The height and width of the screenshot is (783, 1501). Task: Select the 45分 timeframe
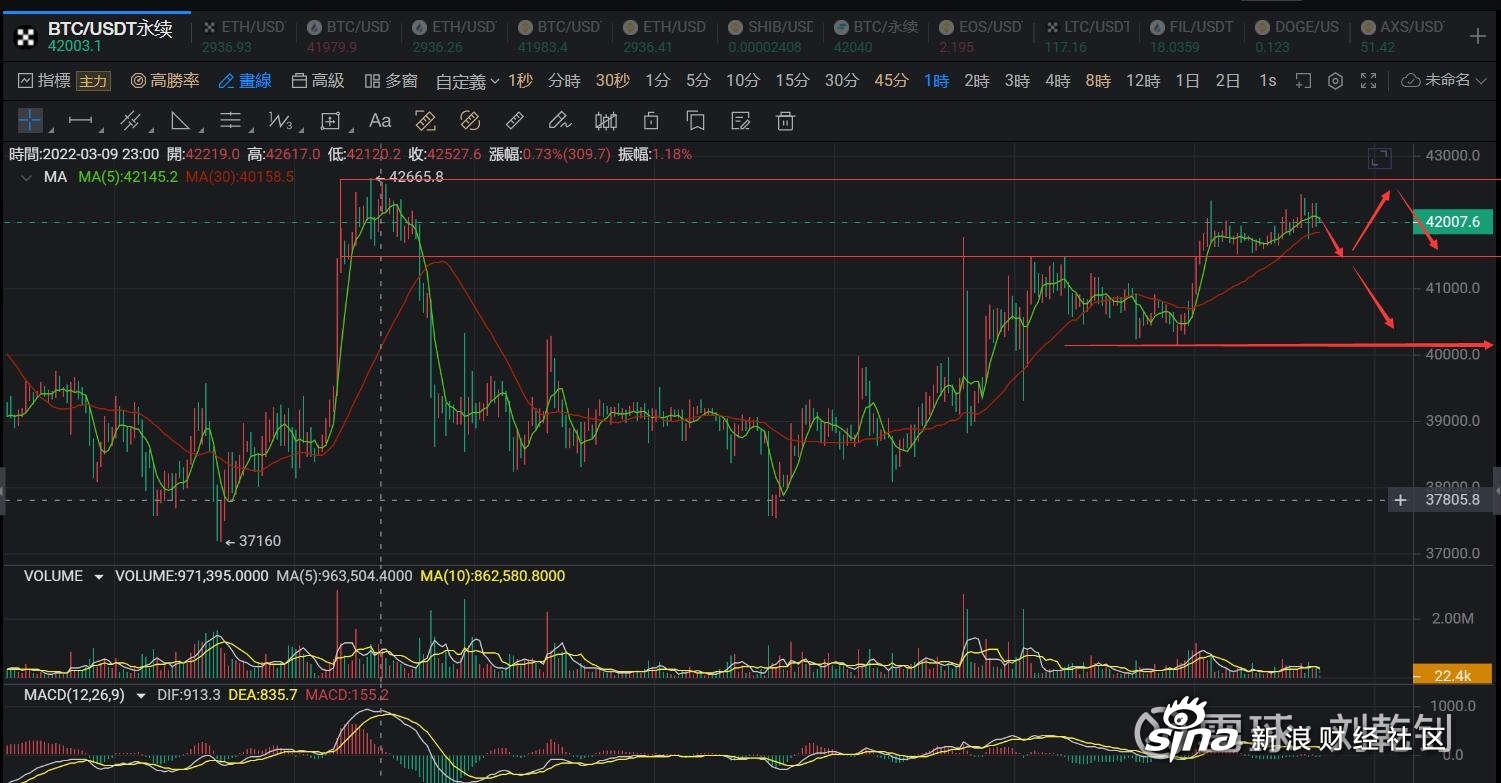pos(891,80)
